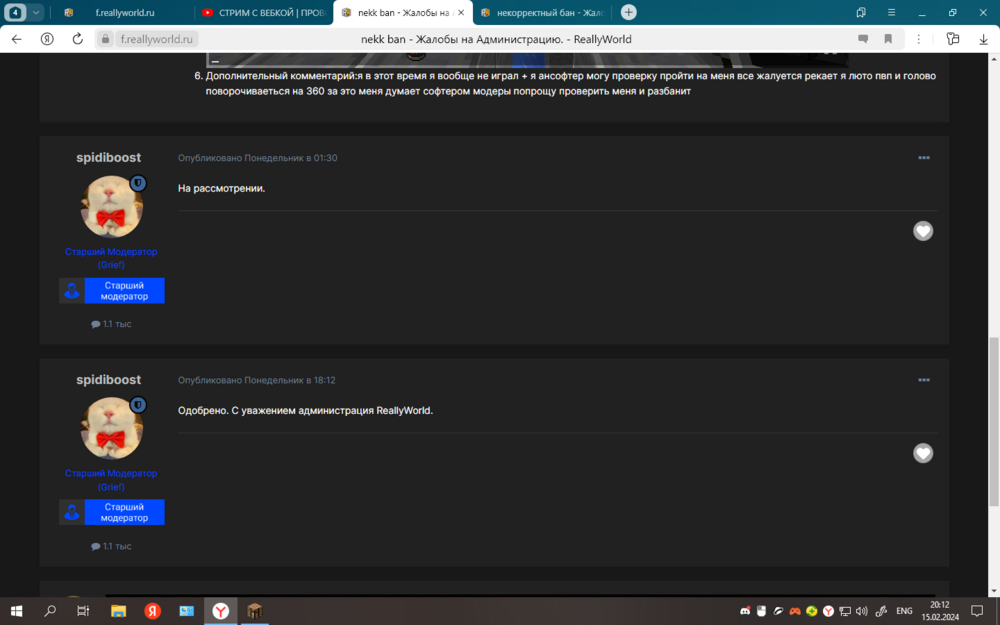
Task: Click the 'На рассмотрении.' message text
Action: pos(221,188)
